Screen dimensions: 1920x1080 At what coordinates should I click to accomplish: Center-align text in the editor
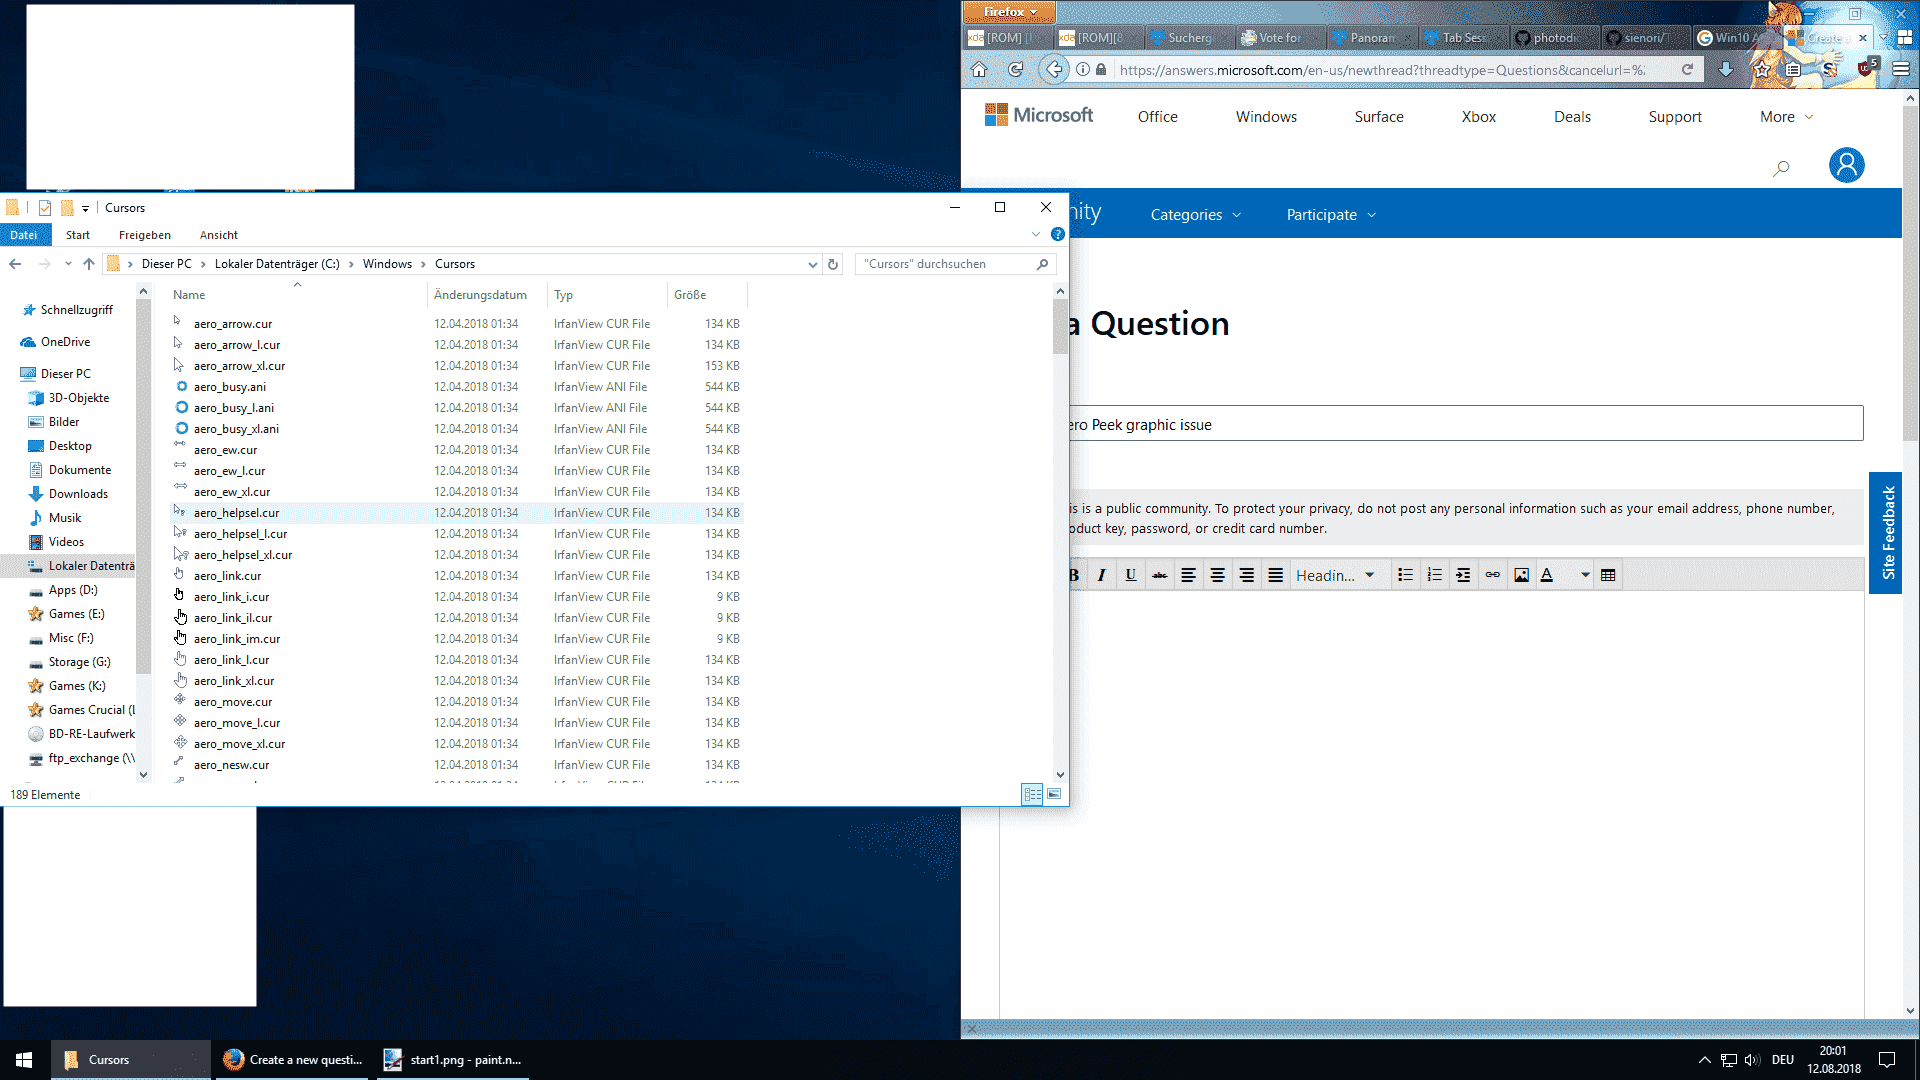1217,575
